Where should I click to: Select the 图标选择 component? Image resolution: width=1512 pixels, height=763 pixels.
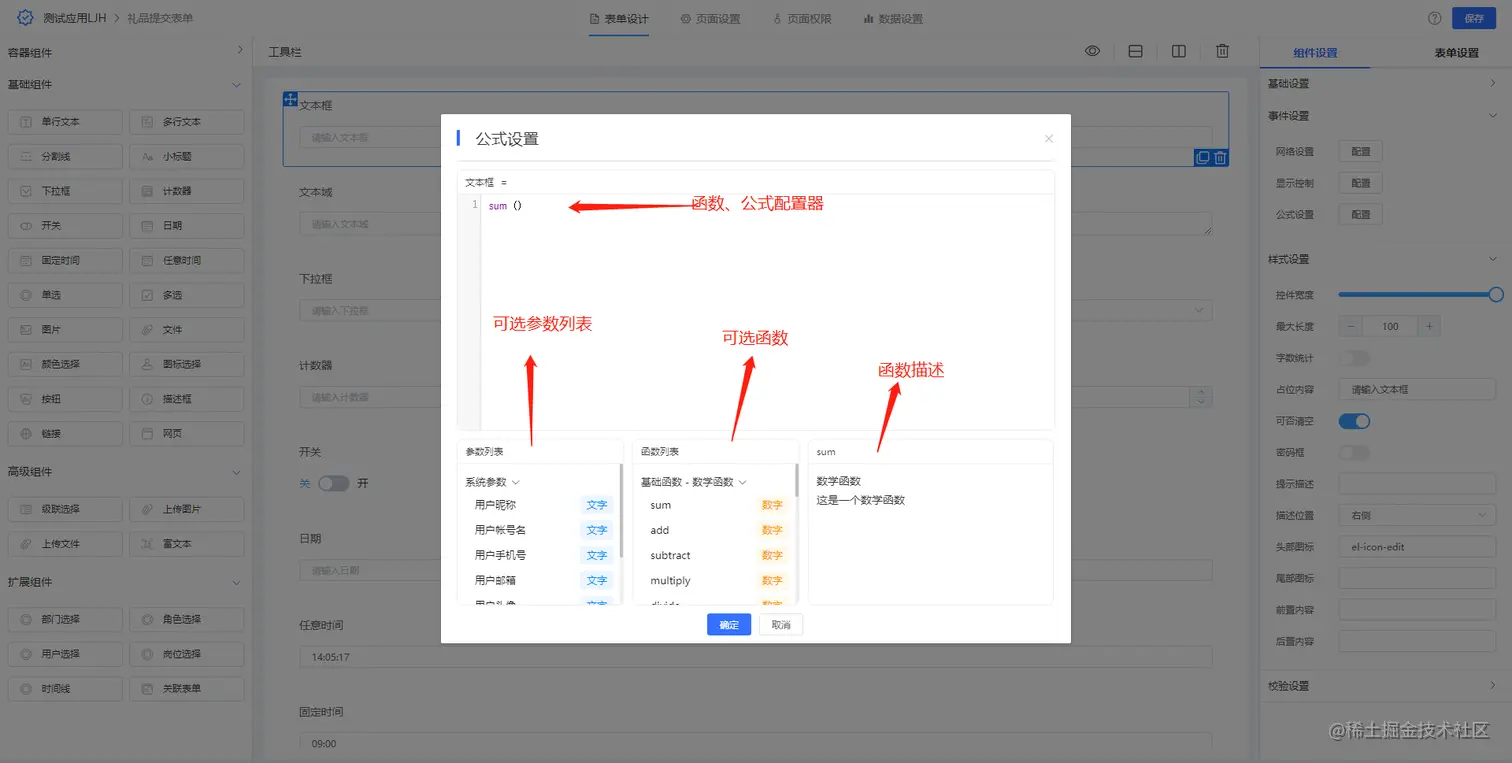pos(187,364)
